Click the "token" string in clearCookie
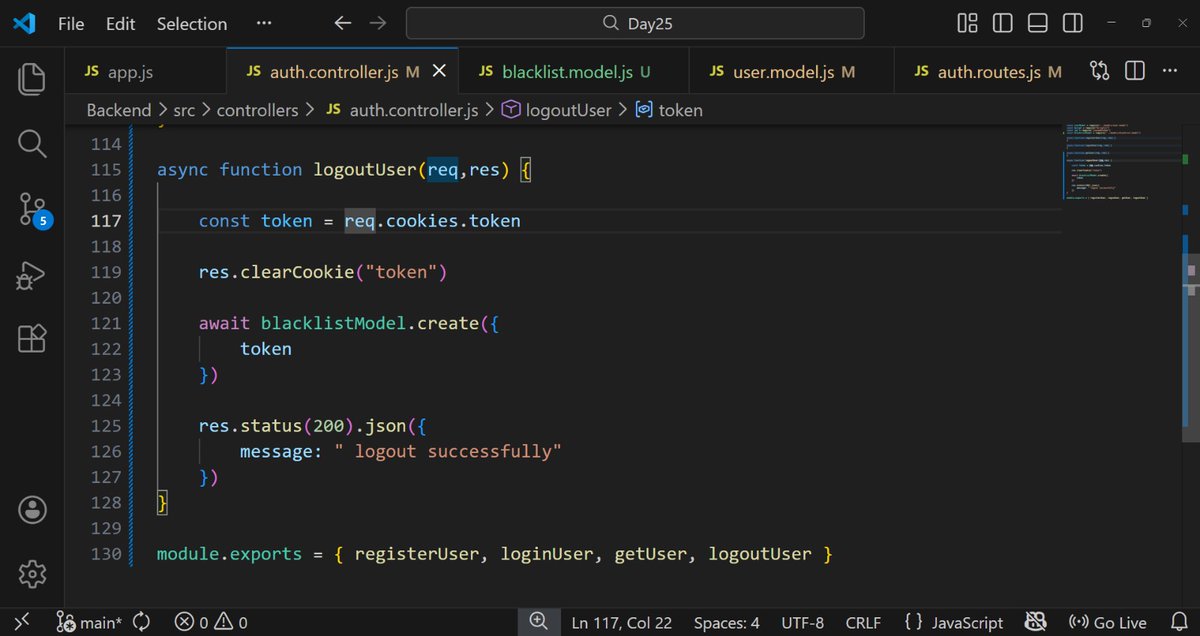 (x=401, y=272)
